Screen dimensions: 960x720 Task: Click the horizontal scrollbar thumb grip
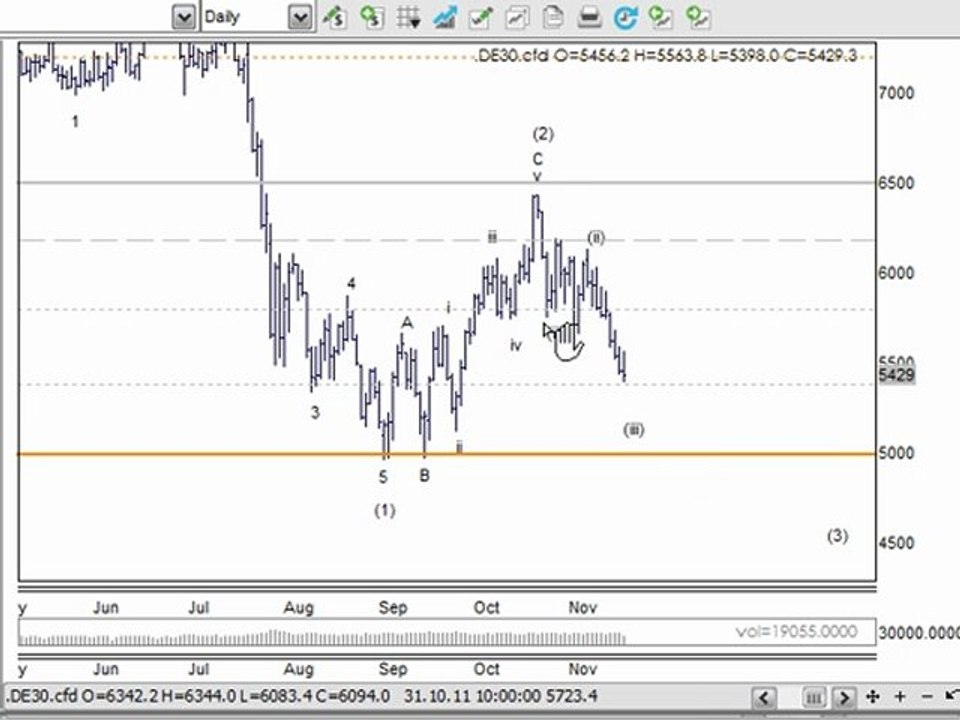[x=813, y=697]
